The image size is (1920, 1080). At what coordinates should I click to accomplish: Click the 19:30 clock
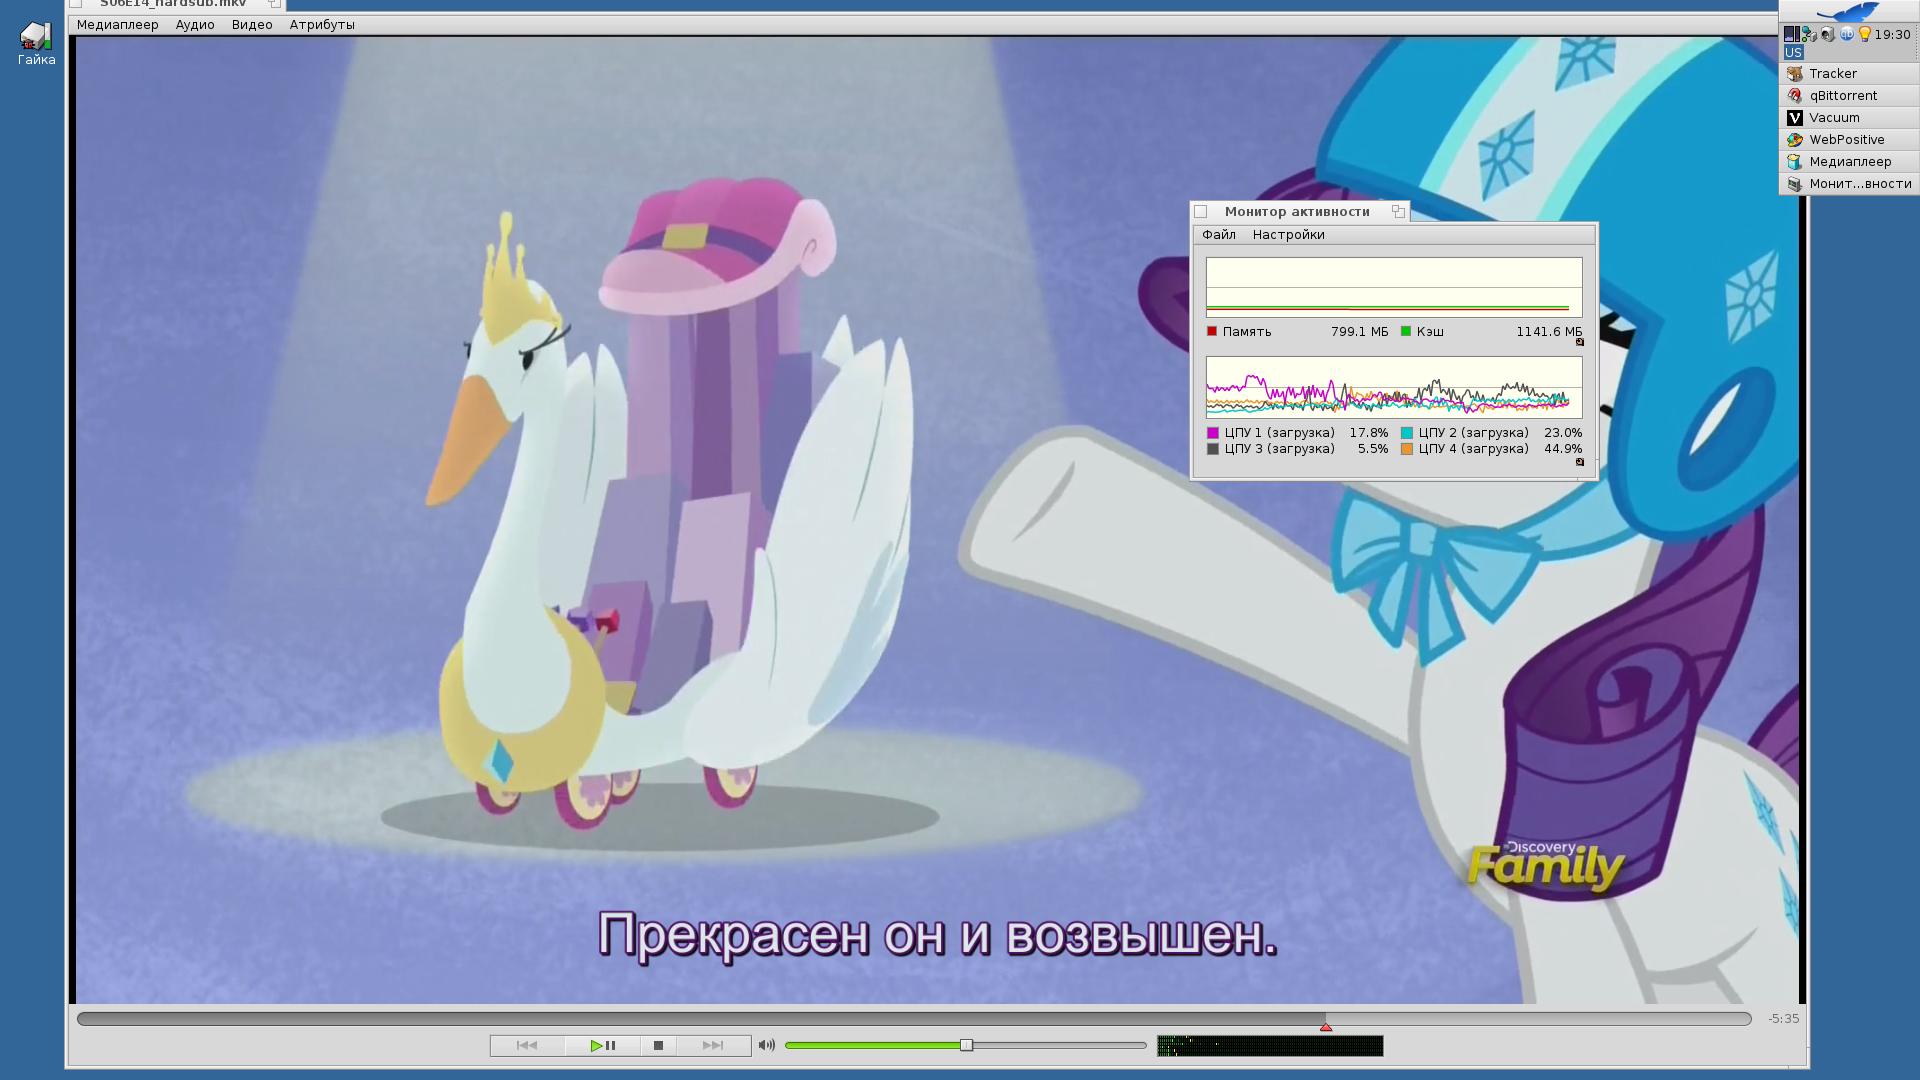coord(1892,34)
